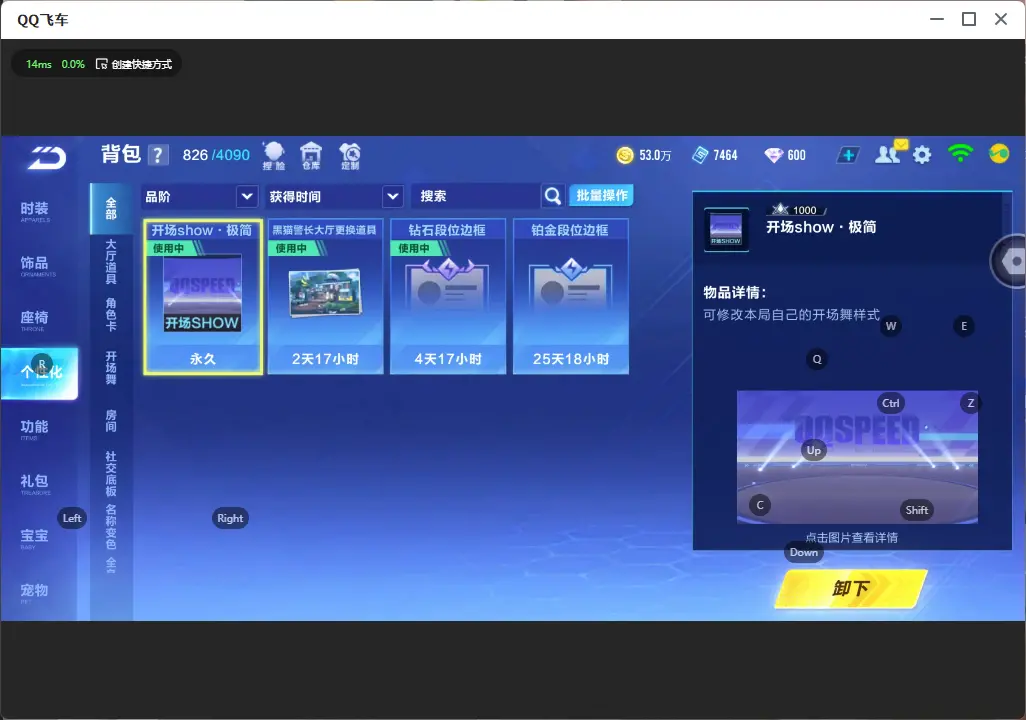Click the blue coupon currency icon

(x=700, y=155)
